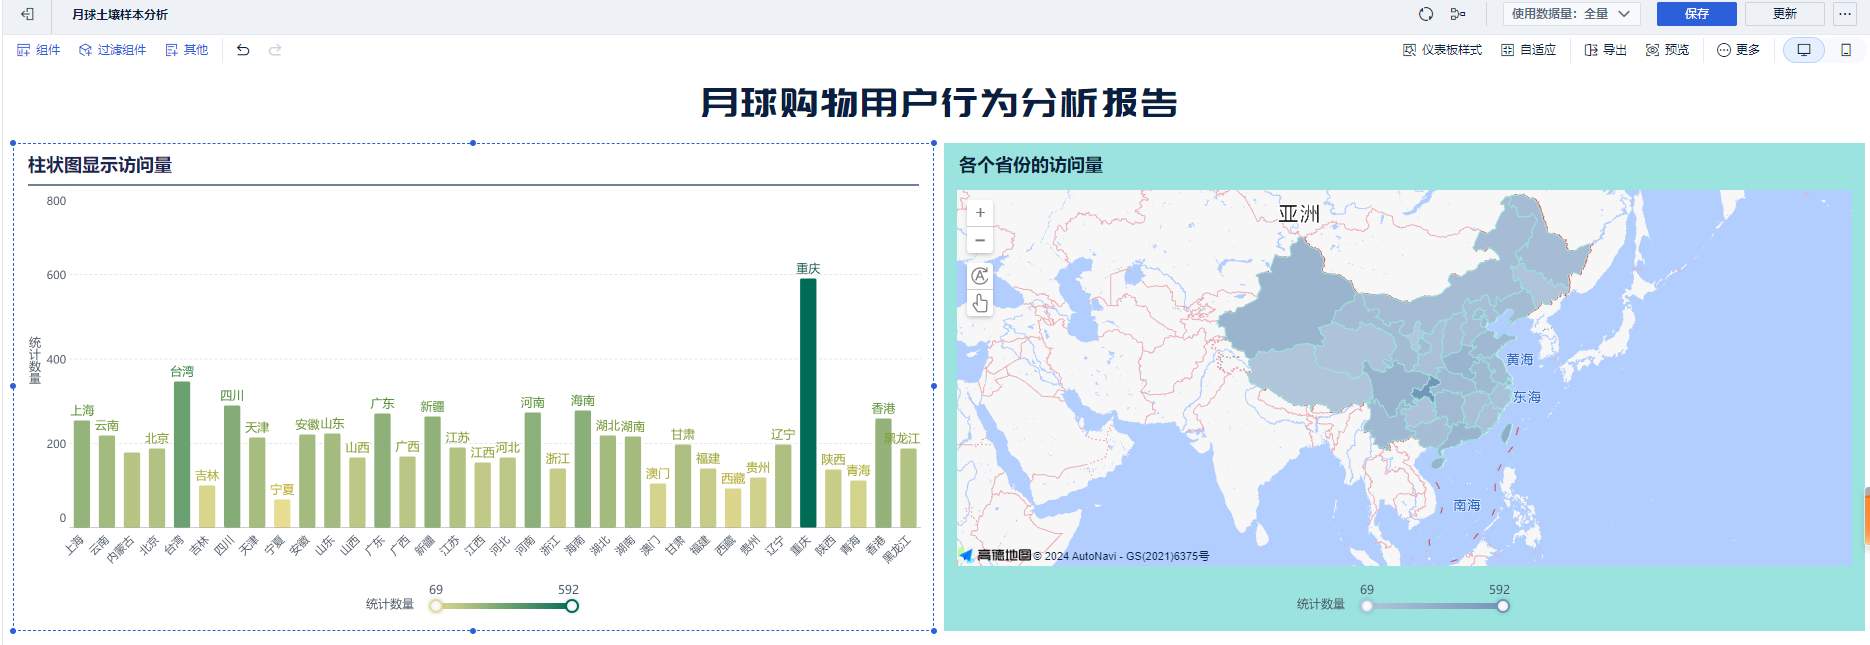Open the 过滤组件 menu

(x=113, y=50)
